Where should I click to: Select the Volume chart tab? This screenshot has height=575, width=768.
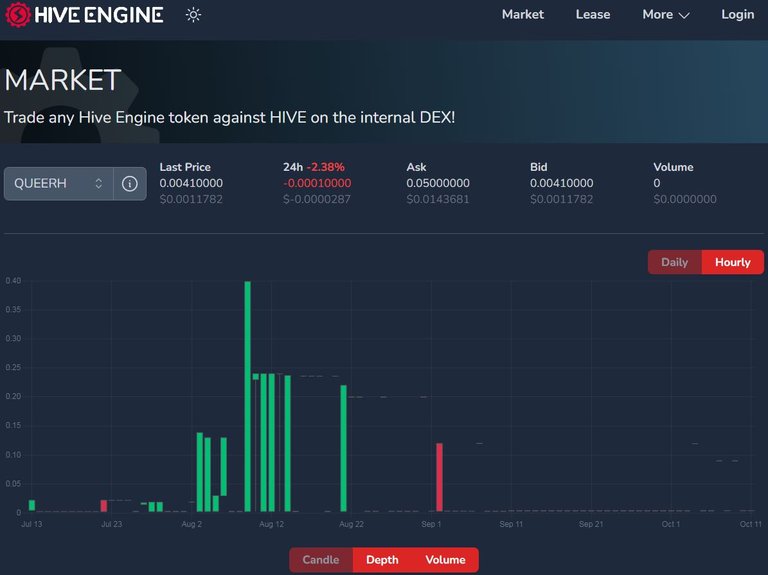coord(445,560)
